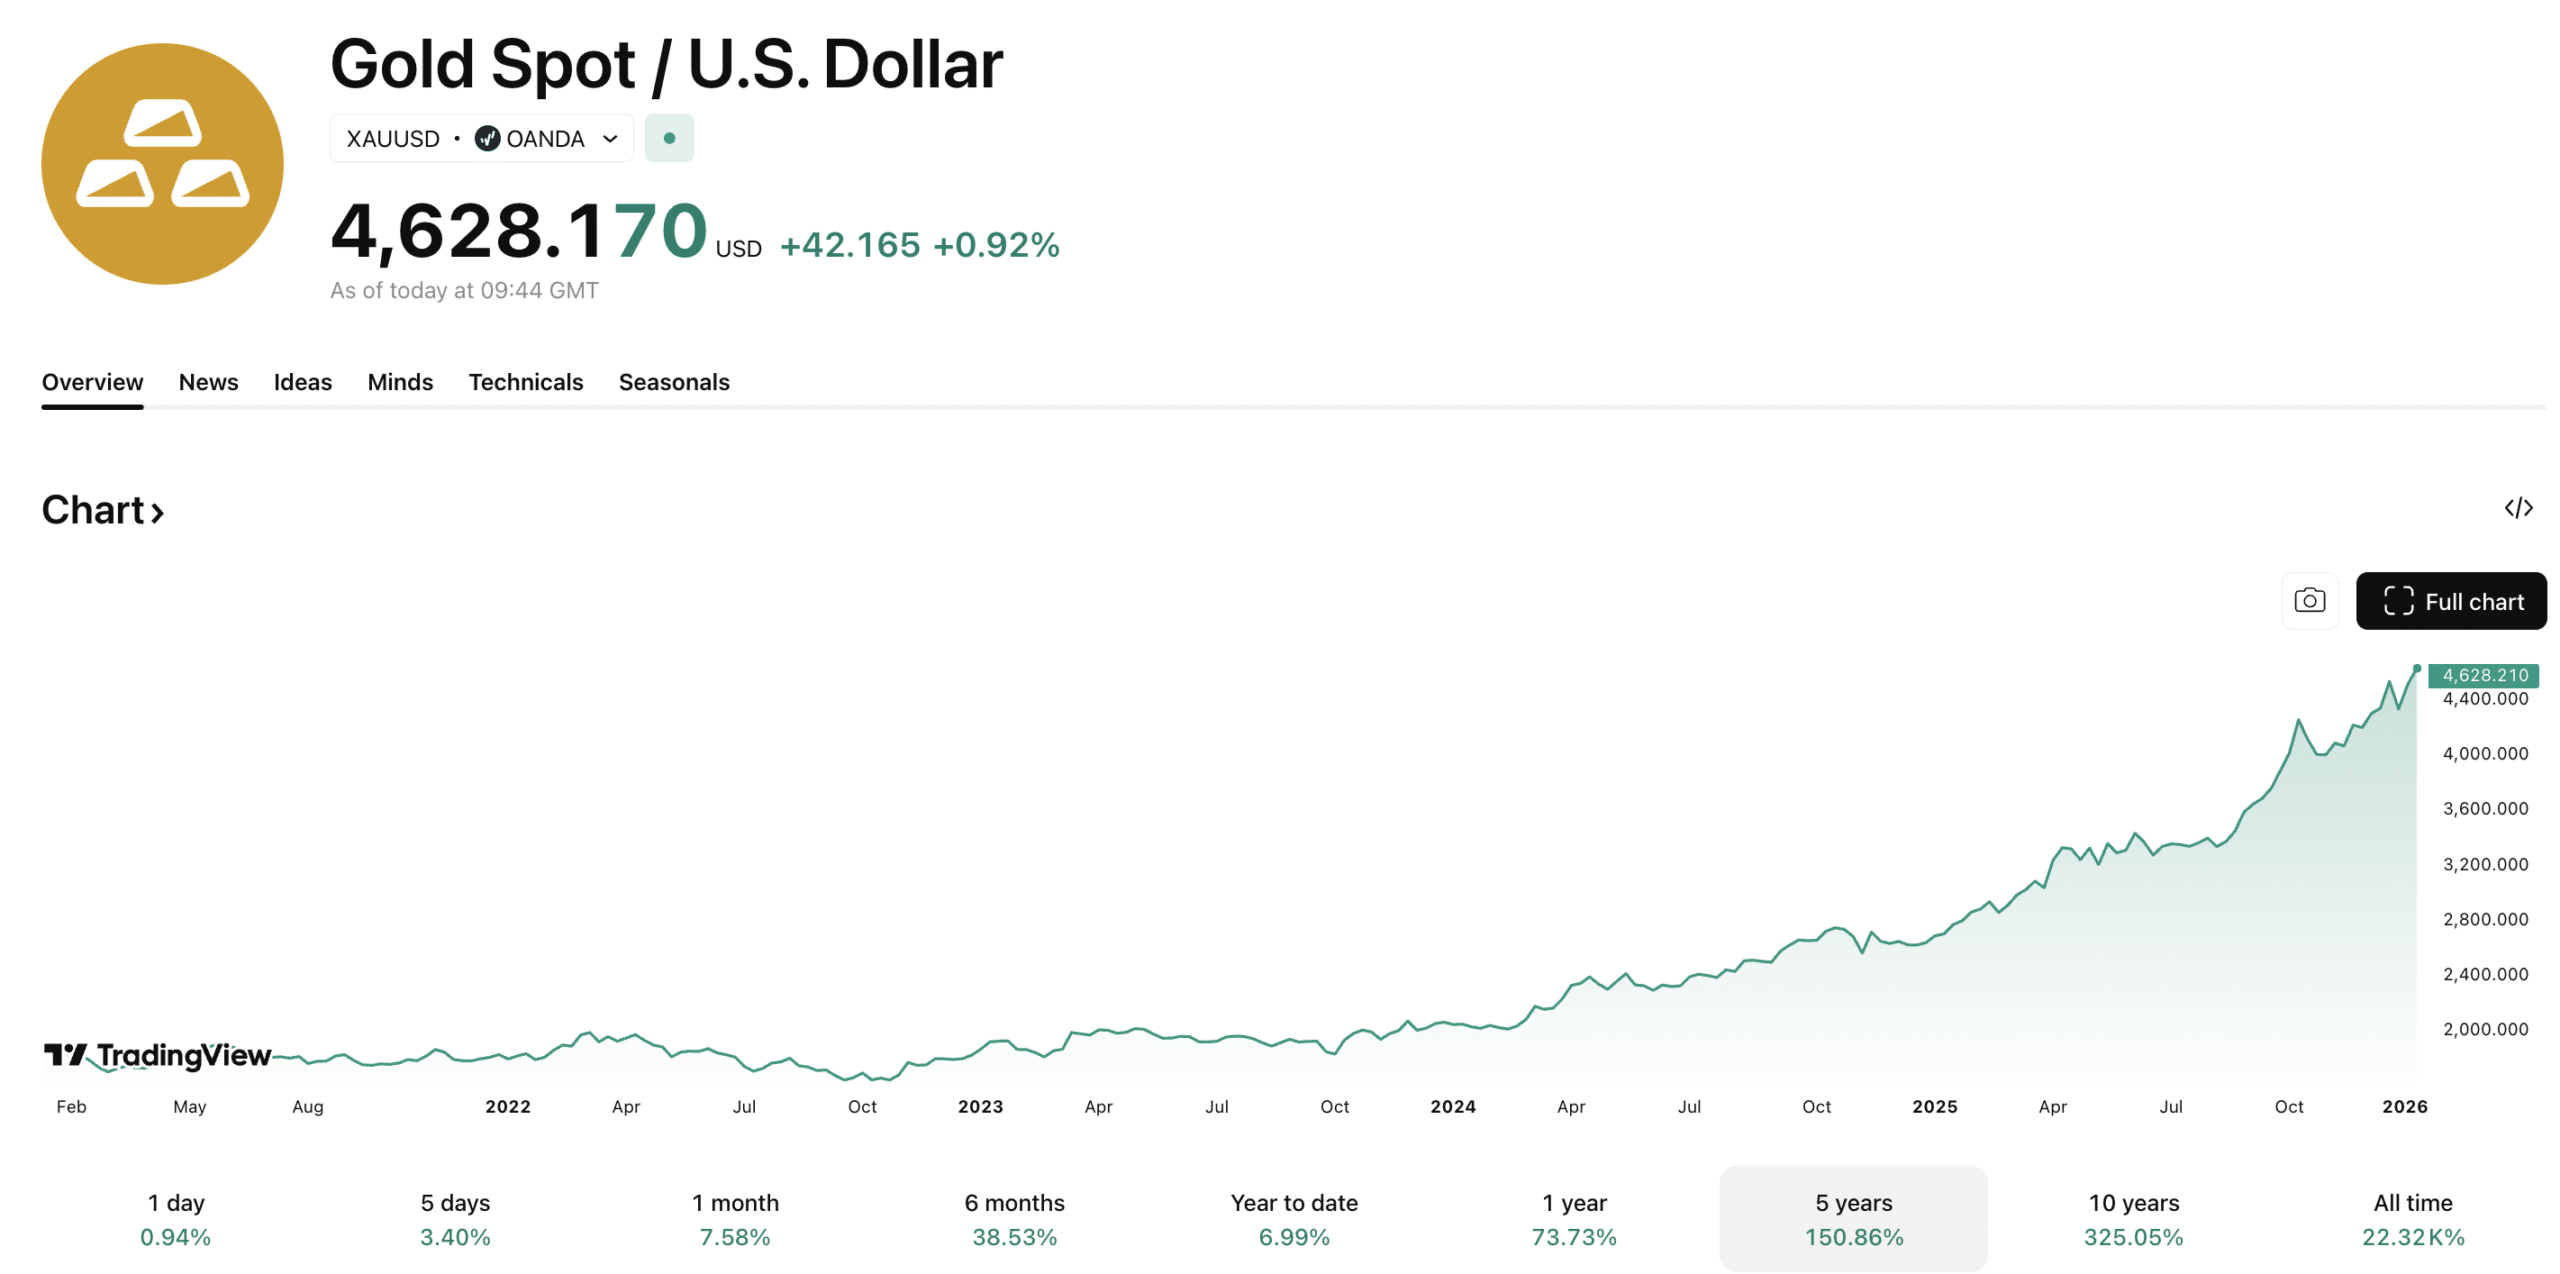This screenshot has width=2560, height=1274.
Task: Click the Seasonals navigation item
Action: pyautogui.click(x=673, y=382)
